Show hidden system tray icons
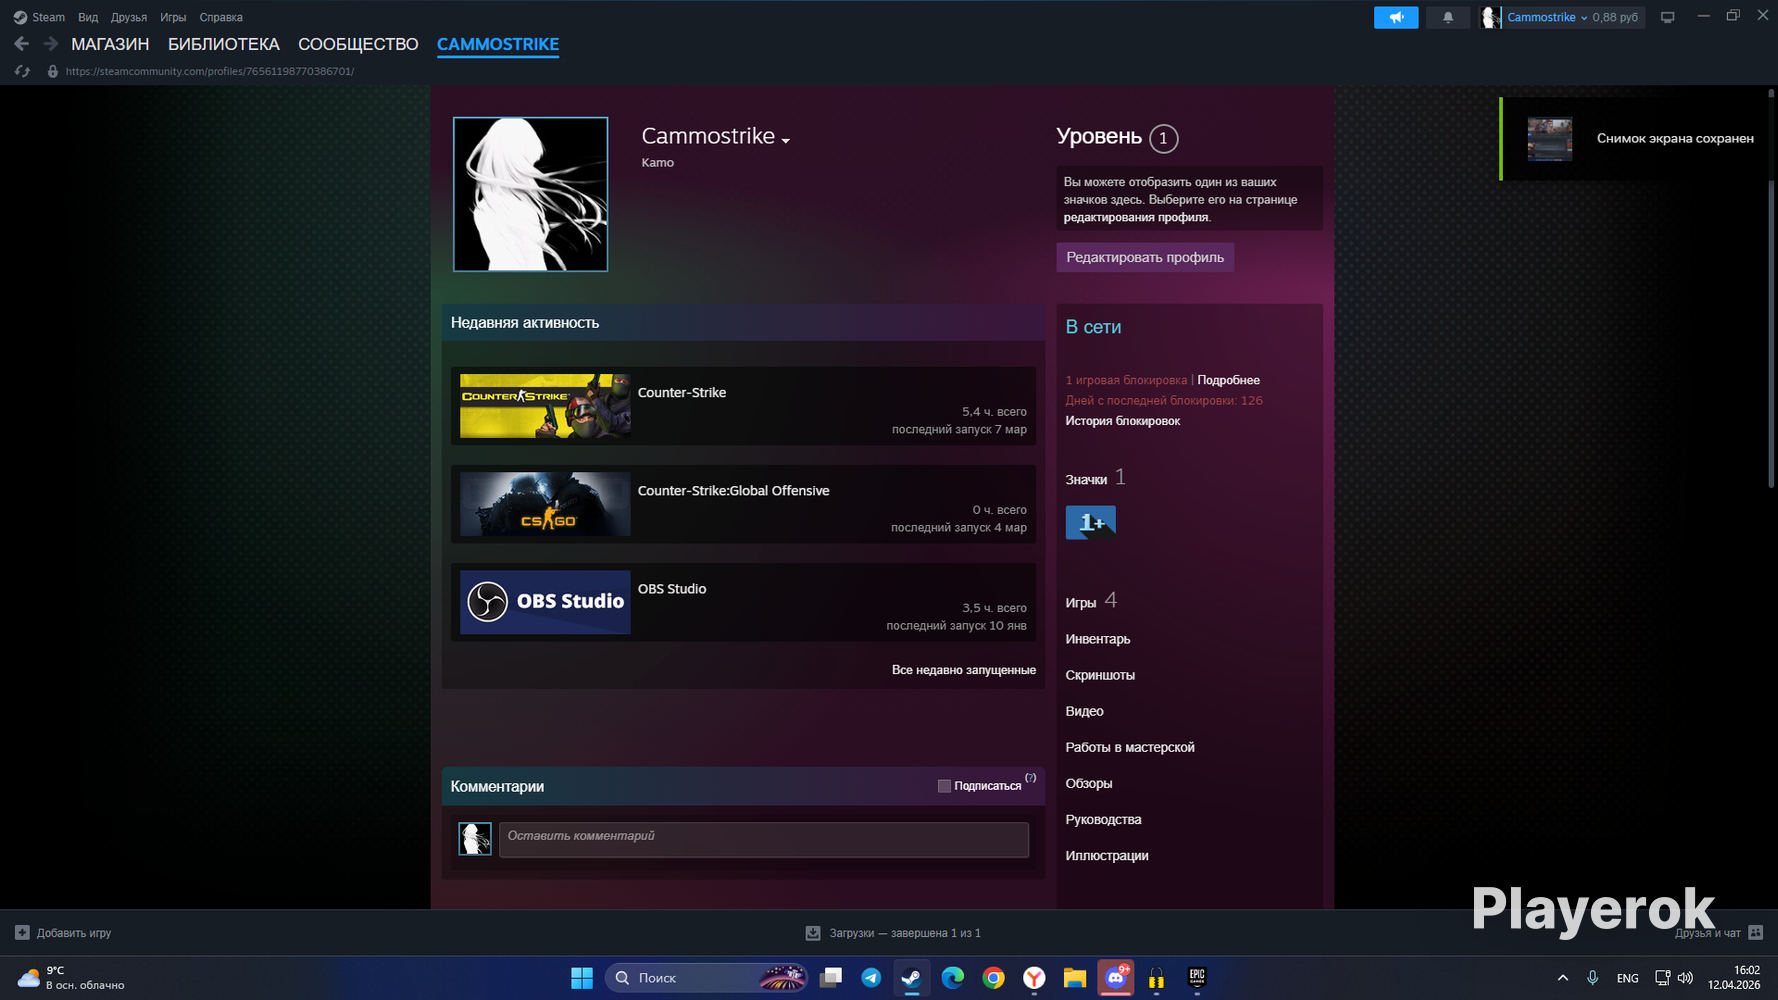This screenshot has height=1000, width=1778. [1562, 978]
